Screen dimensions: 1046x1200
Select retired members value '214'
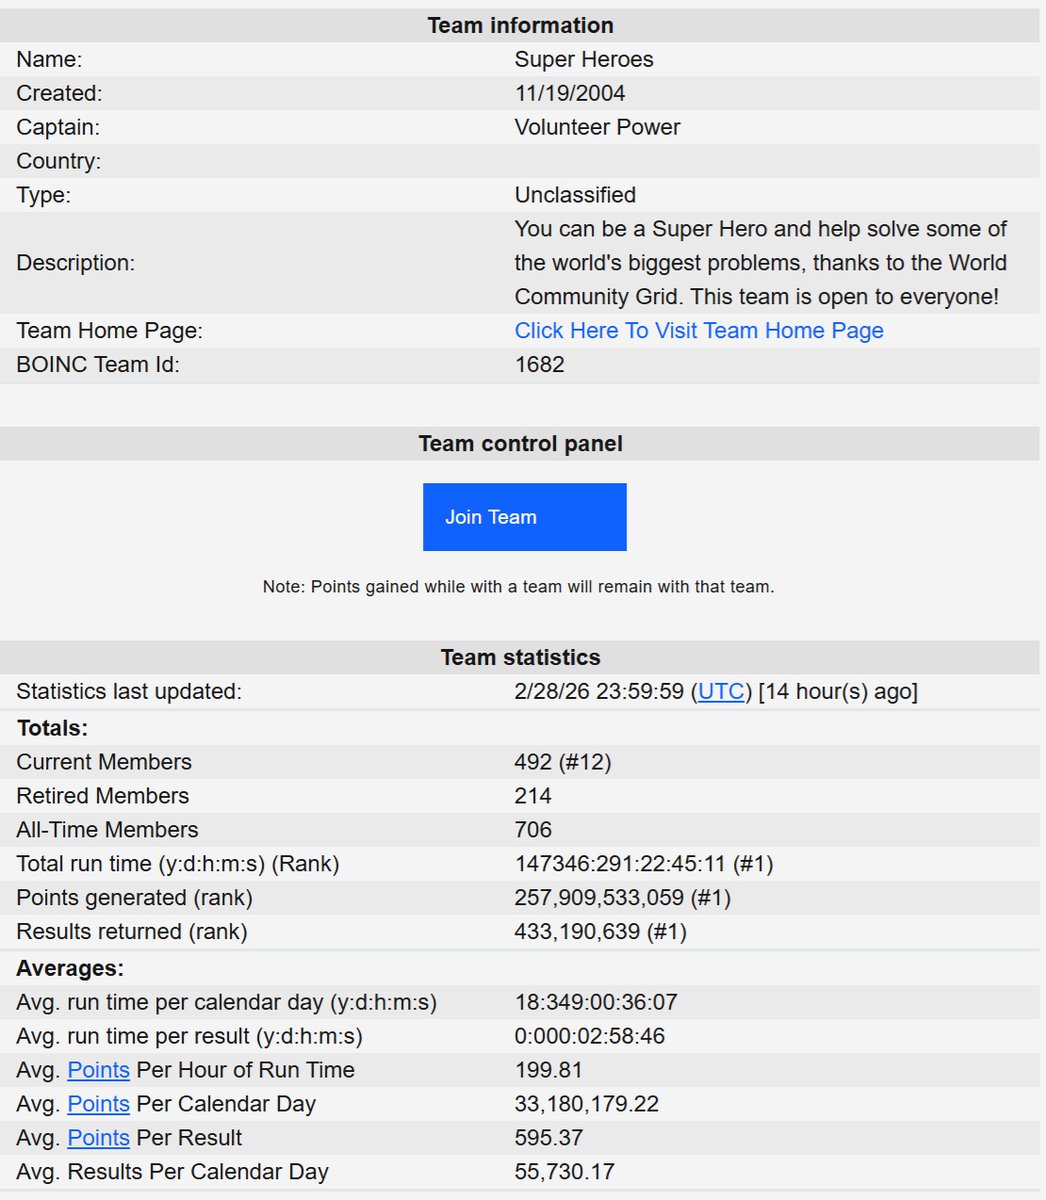coord(533,796)
